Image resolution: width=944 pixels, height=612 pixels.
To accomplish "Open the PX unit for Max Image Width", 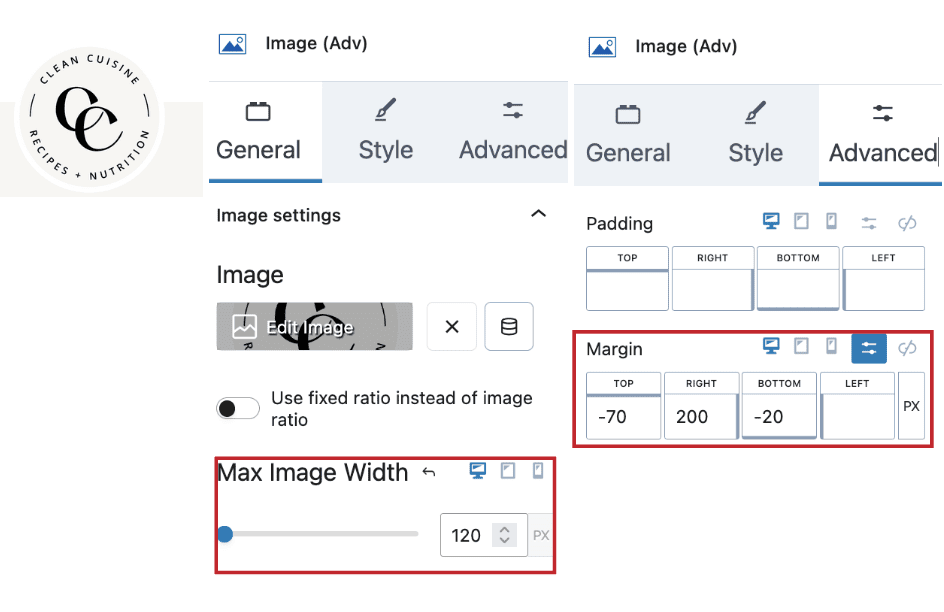I will 541,535.
